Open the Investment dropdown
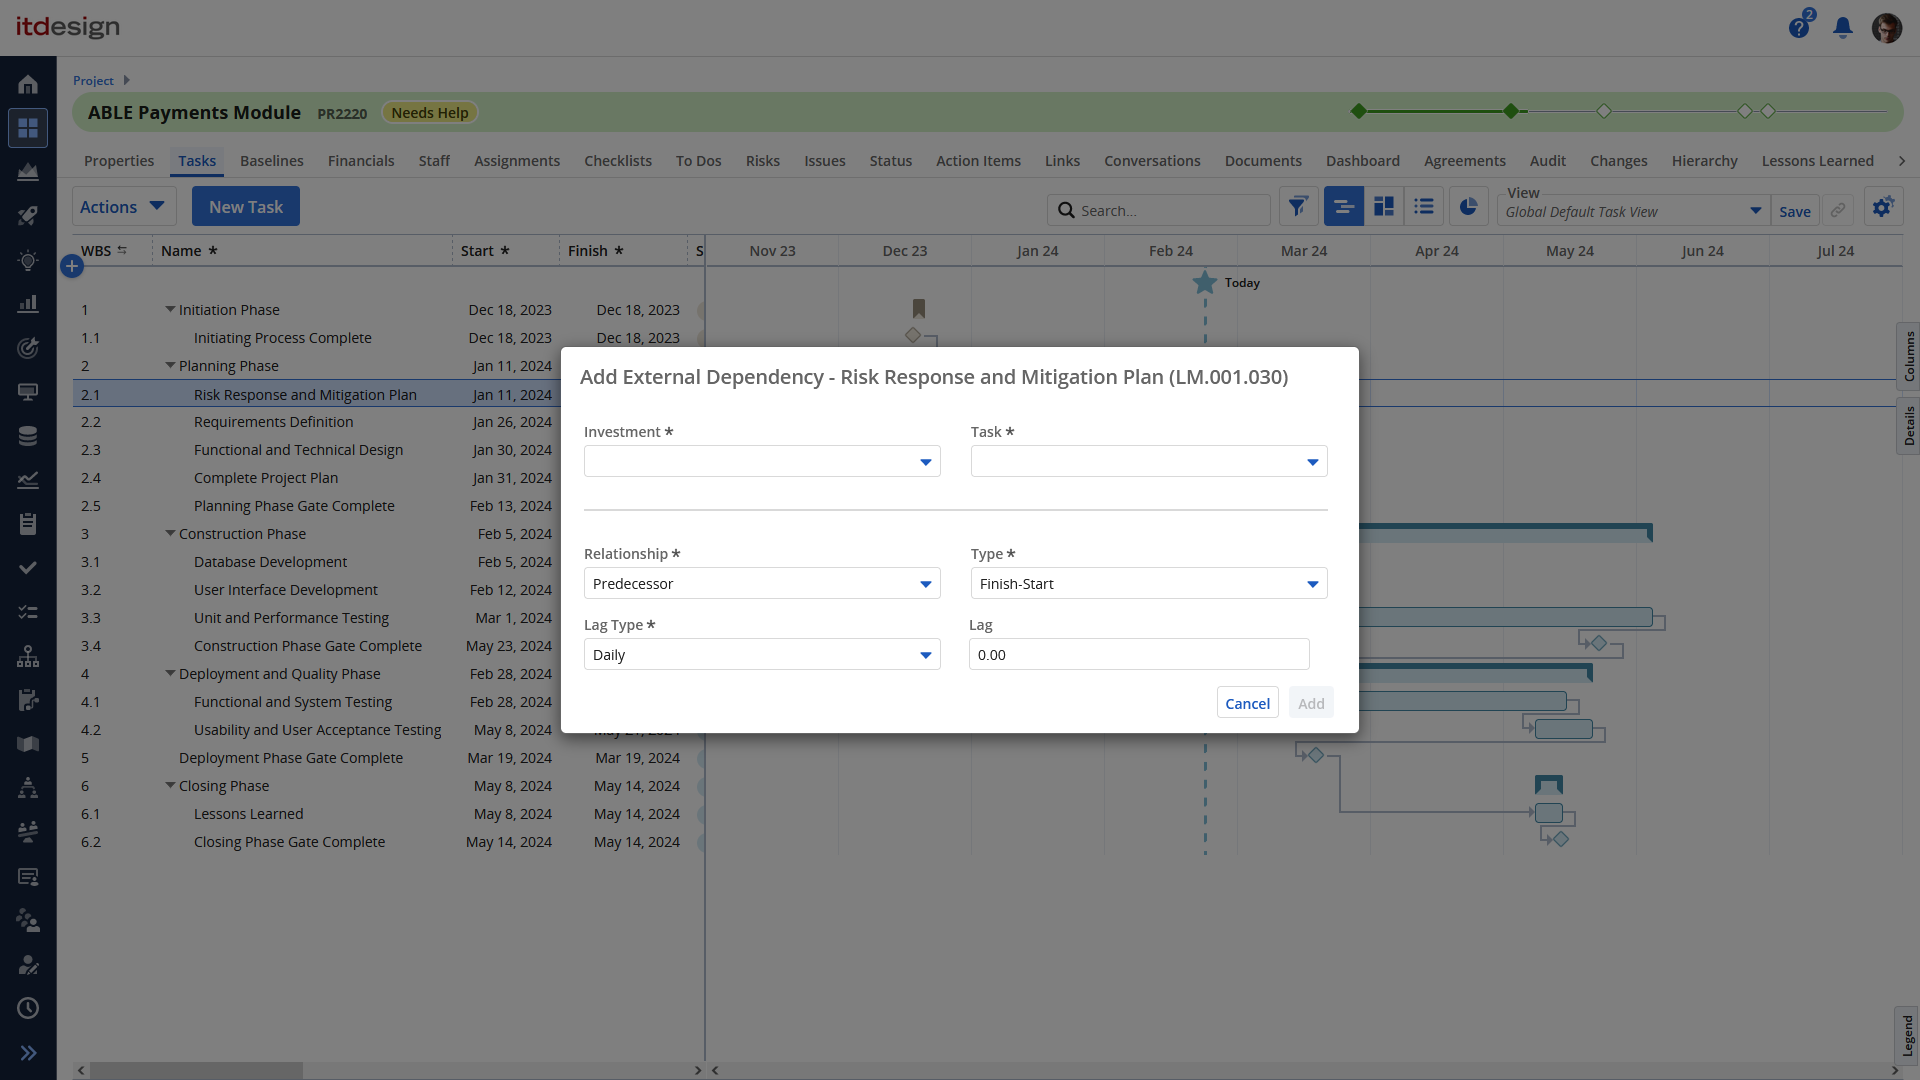Screen dimensions: 1920x1080 click(762, 461)
